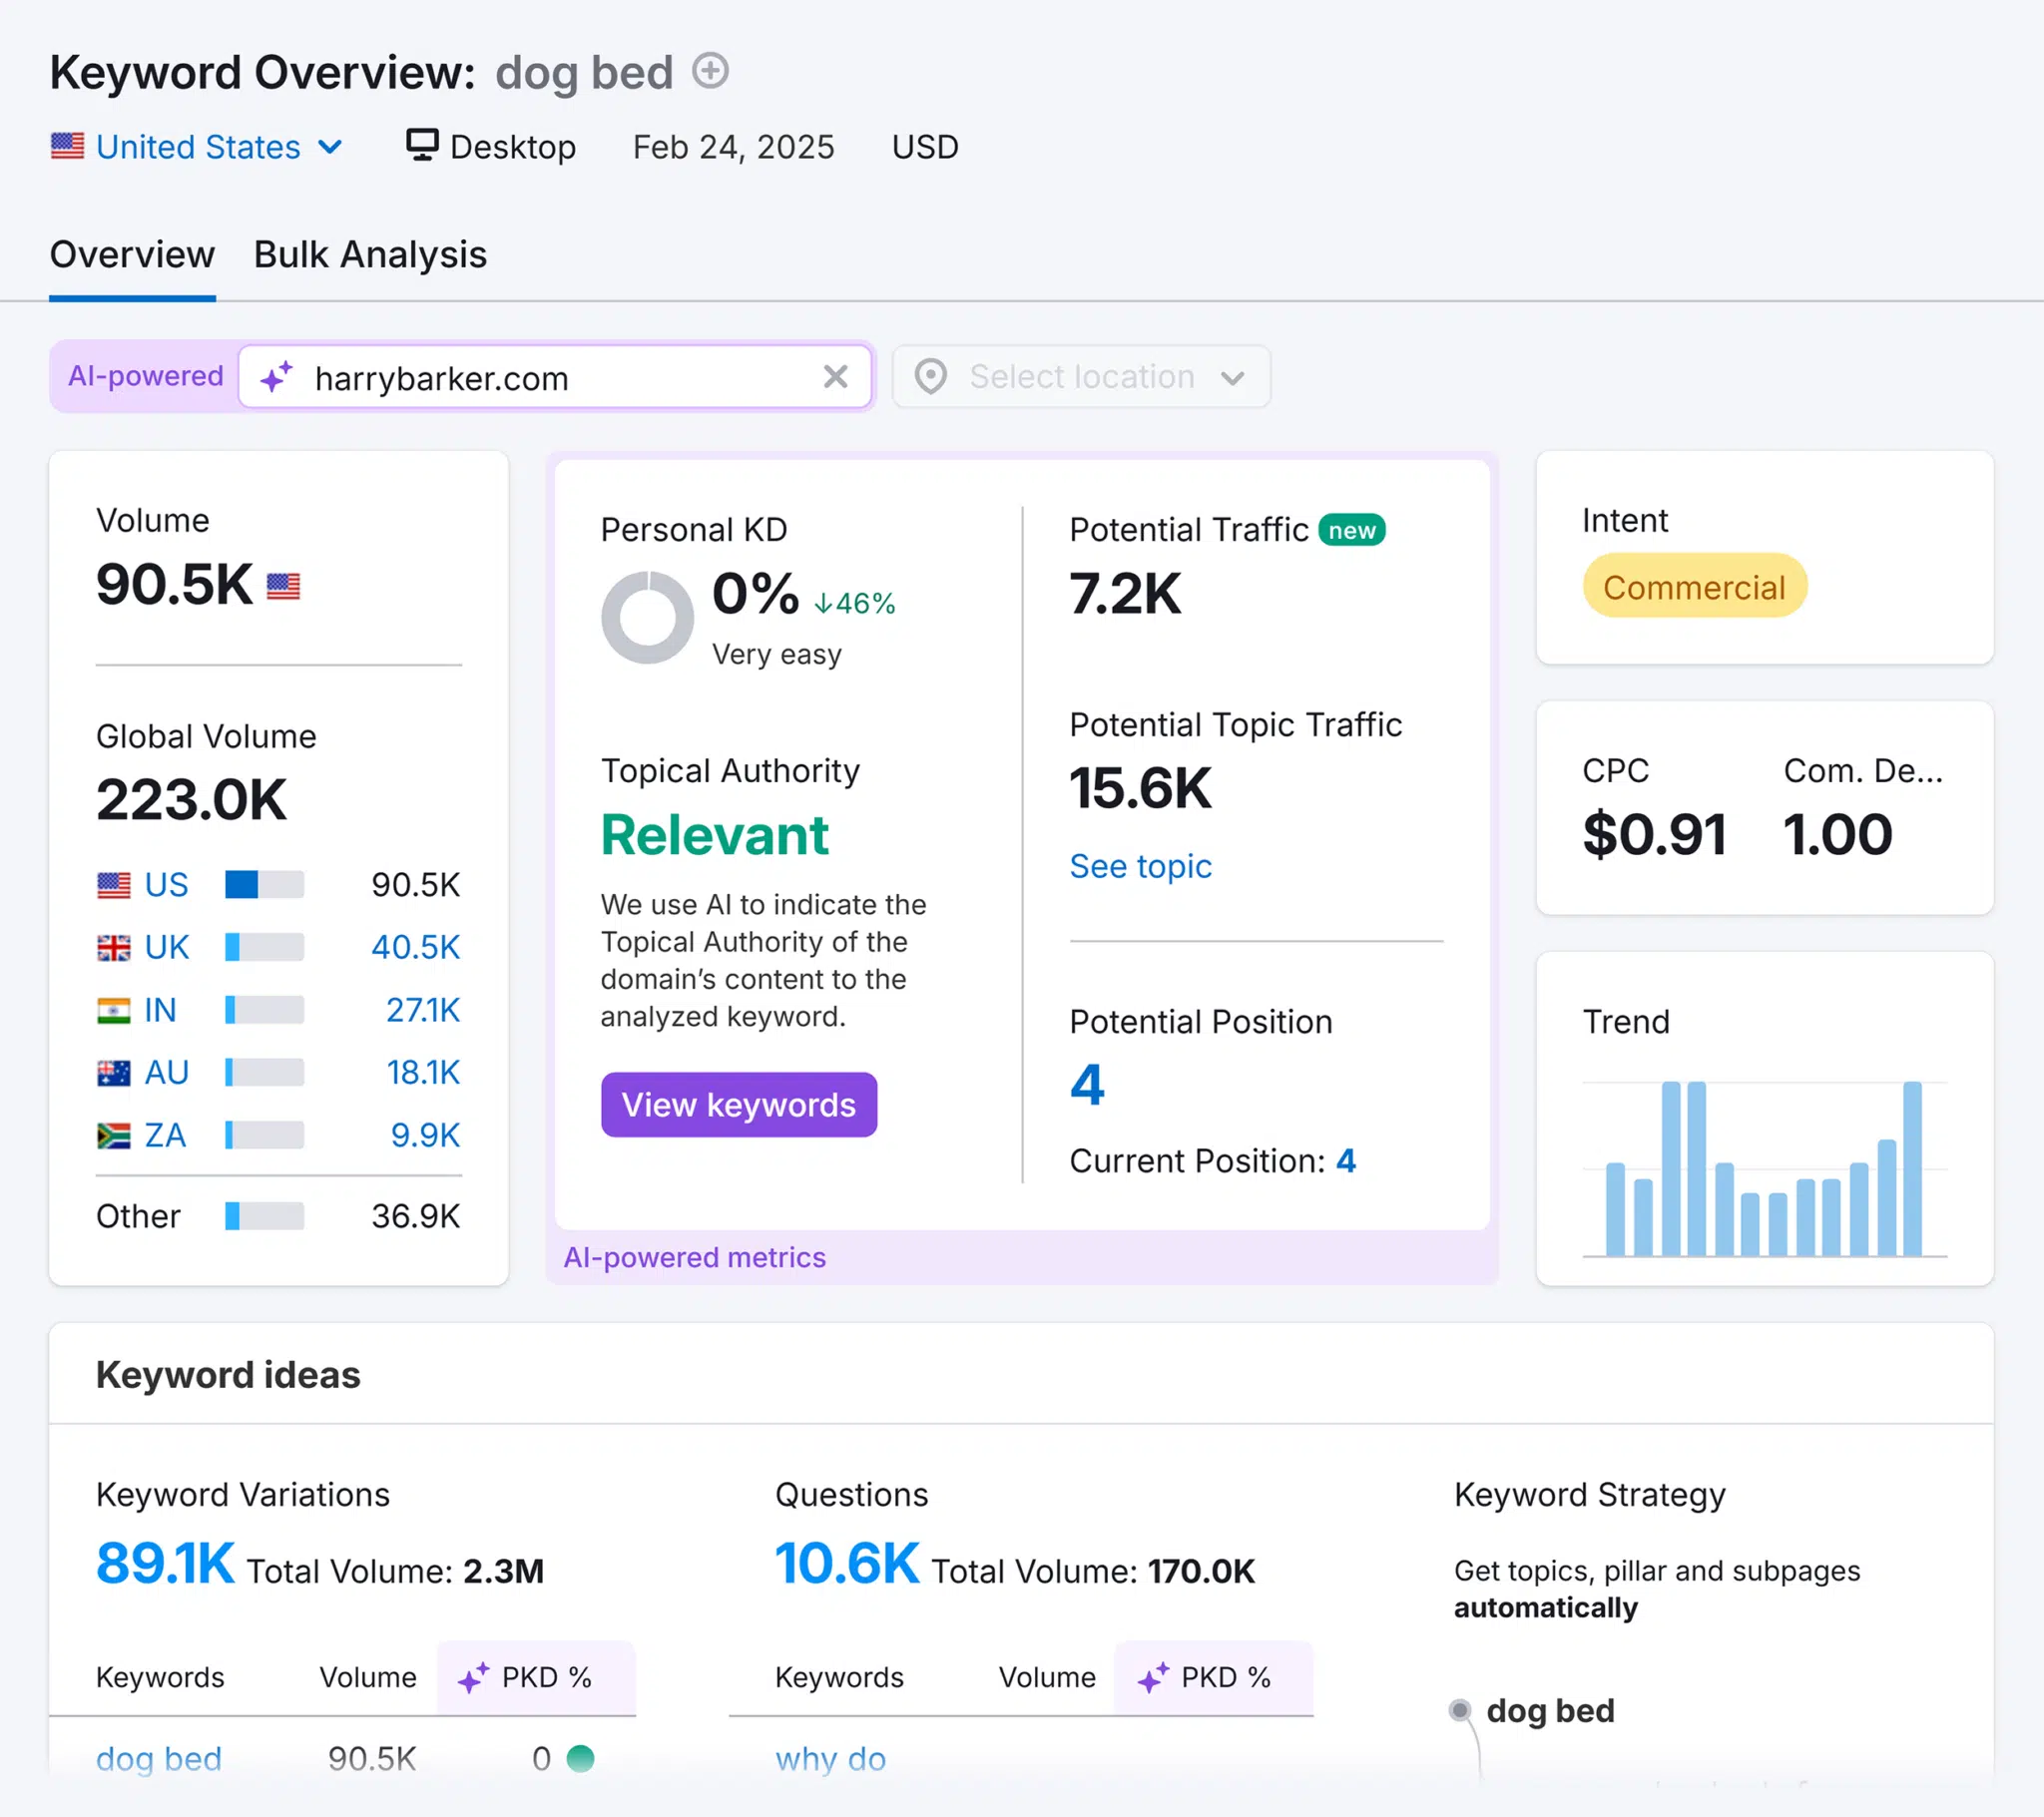
Task: Open the United States country dropdown
Action: (197, 147)
